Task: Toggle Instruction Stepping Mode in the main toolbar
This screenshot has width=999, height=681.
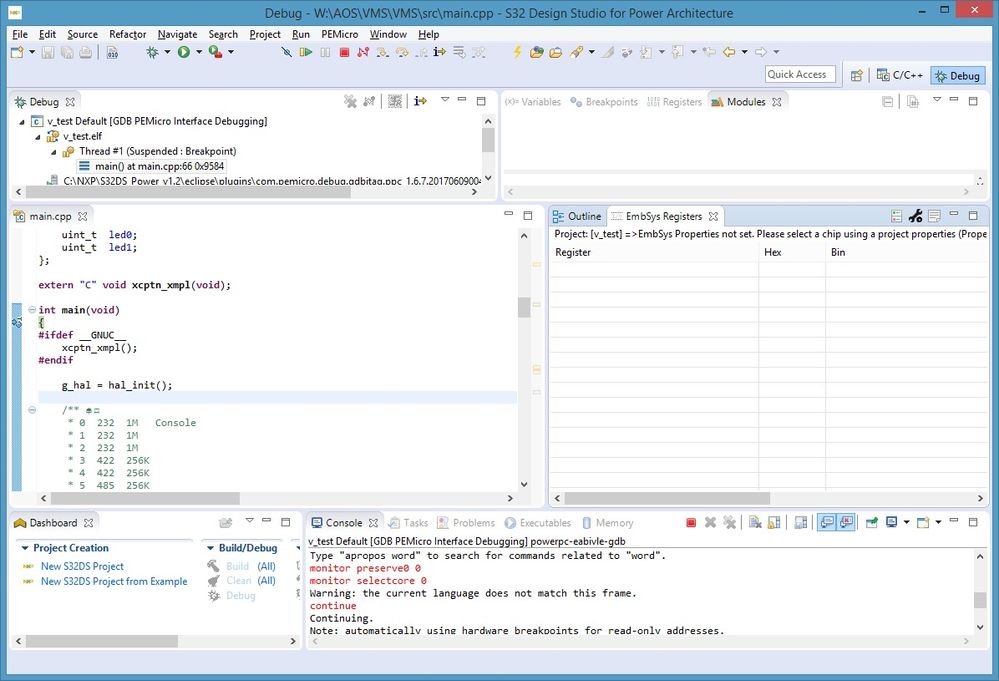Action: [x=440, y=52]
